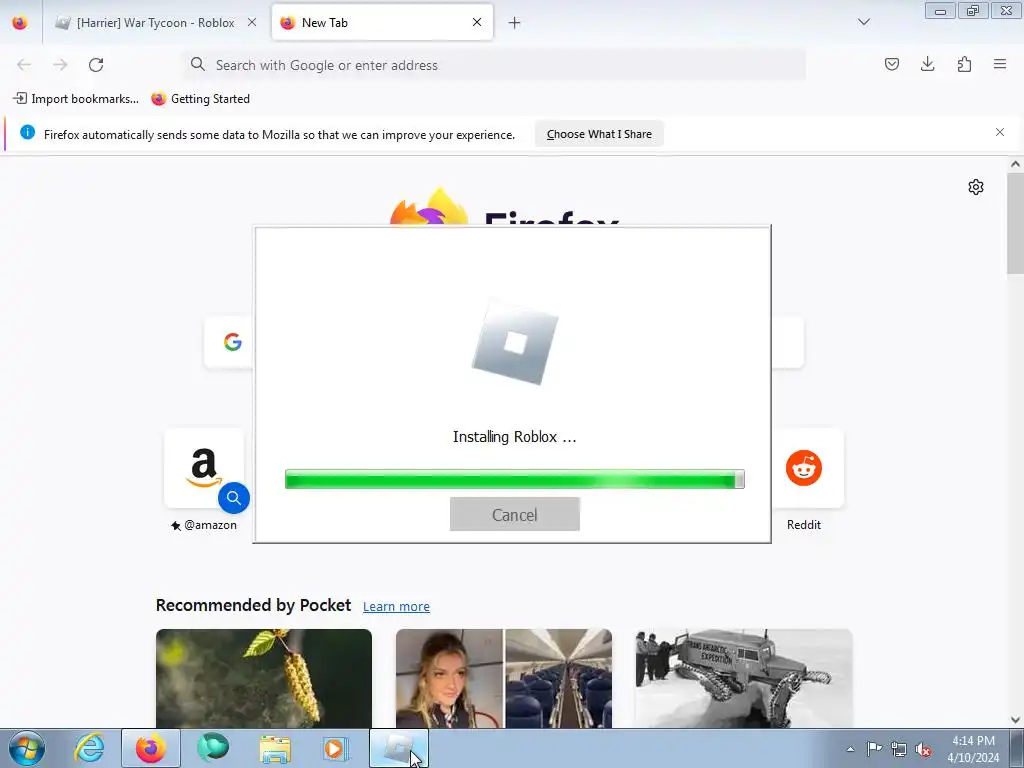Select the New Tab tab
The image size is (1024, 768).
382,22
